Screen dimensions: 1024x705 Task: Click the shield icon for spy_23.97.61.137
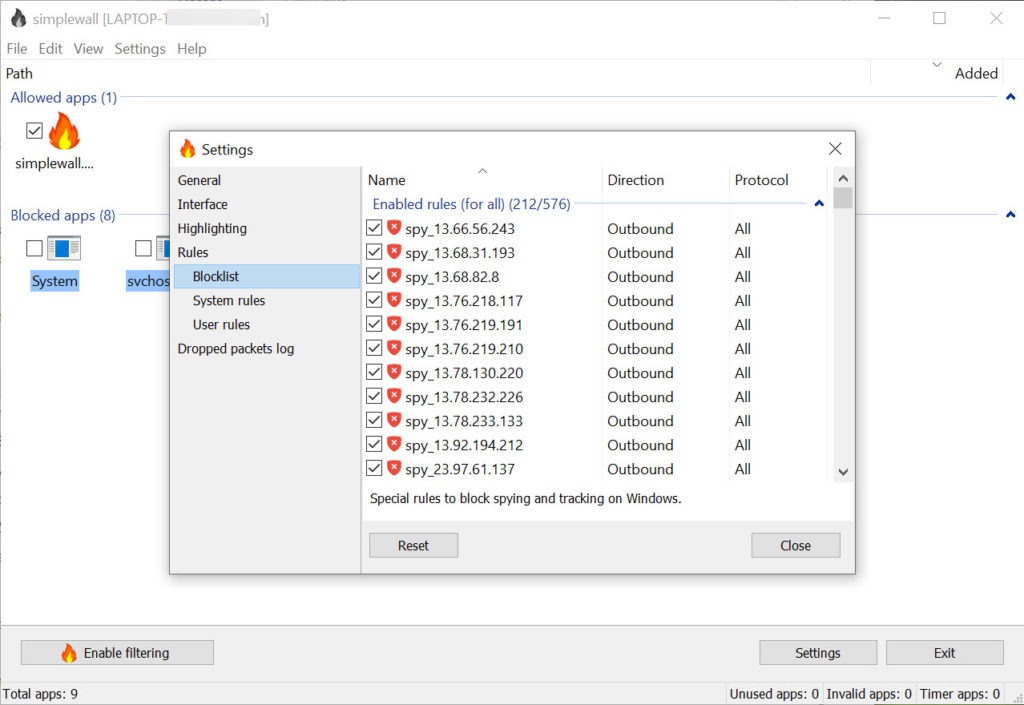tap(394, 469)
